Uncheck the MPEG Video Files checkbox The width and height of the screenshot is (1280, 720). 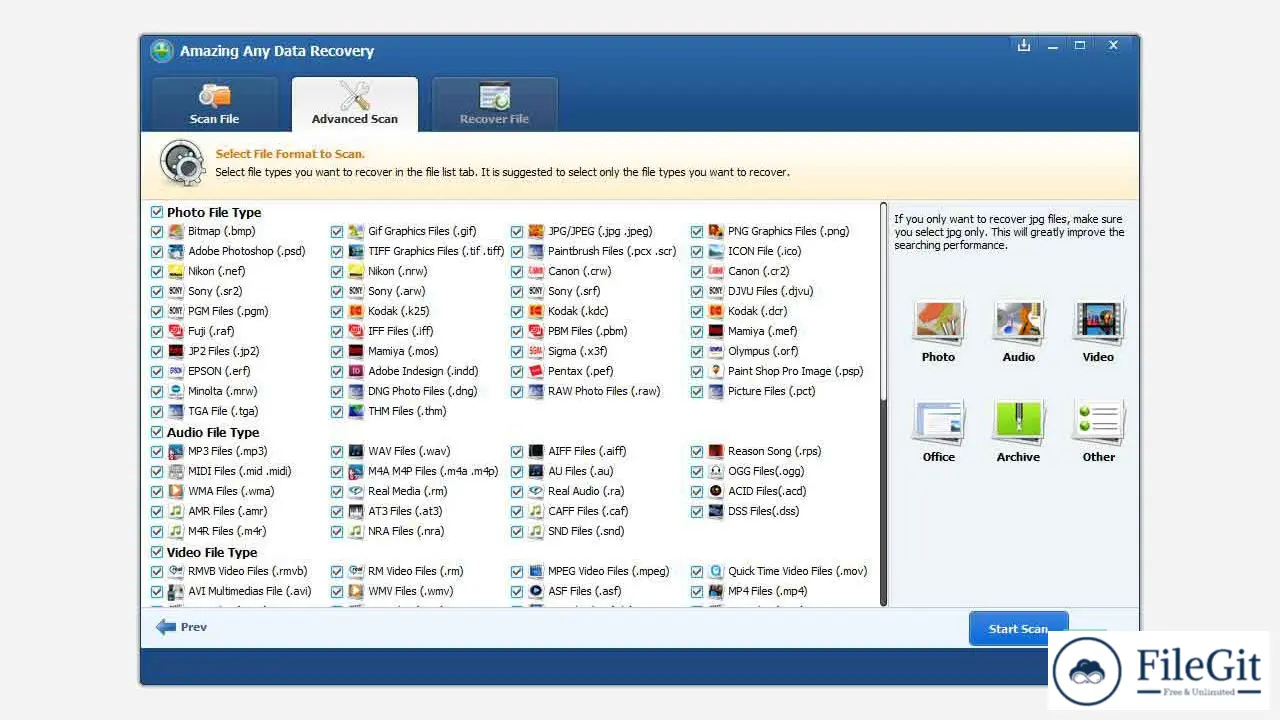517,571
